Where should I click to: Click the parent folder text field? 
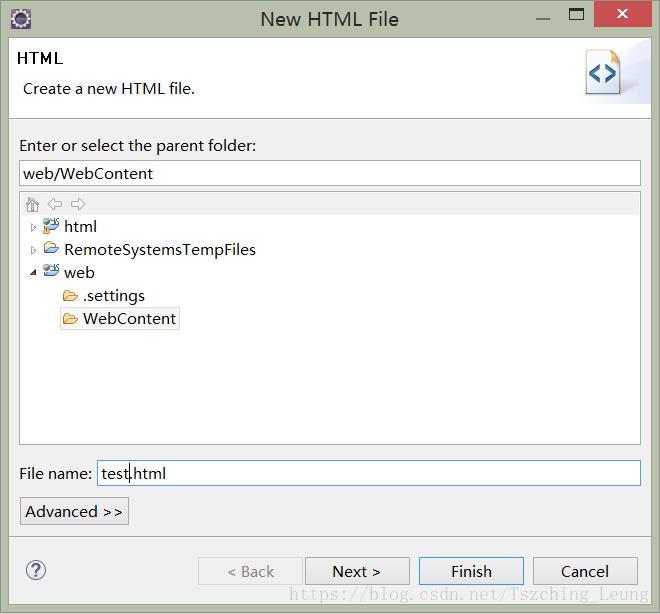pyautogui.click(x=330, y=173)
